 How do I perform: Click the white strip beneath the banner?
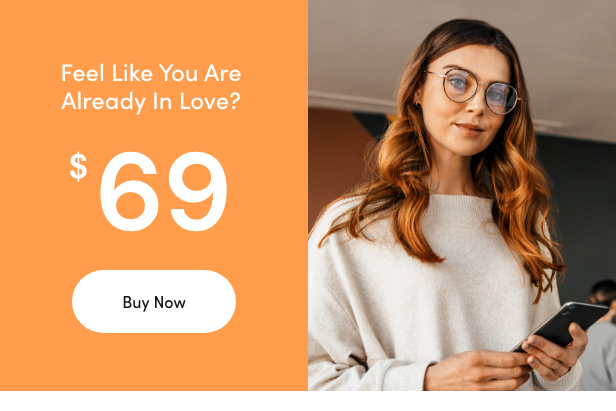(x=308, y=401)
